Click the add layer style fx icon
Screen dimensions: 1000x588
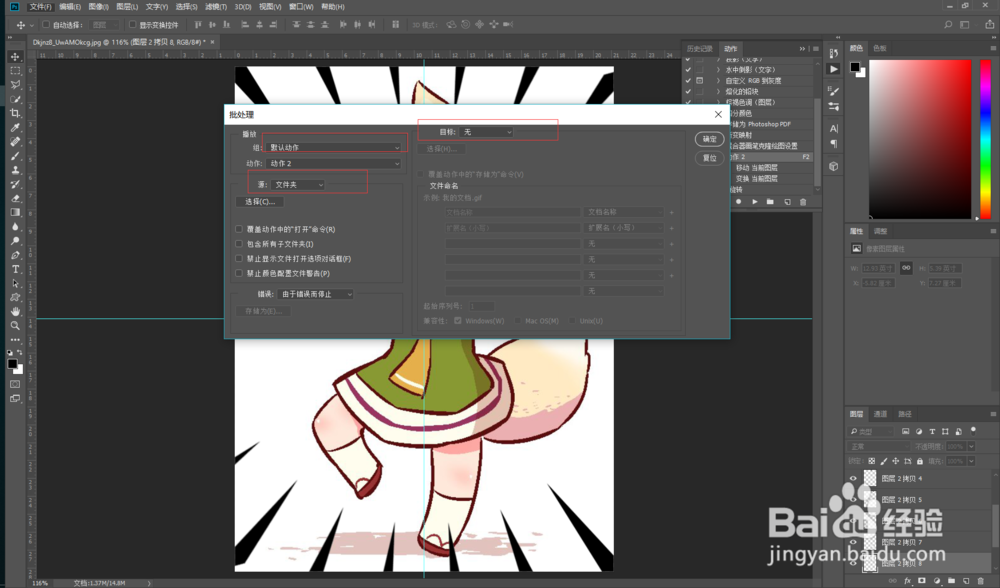[908, 581]
